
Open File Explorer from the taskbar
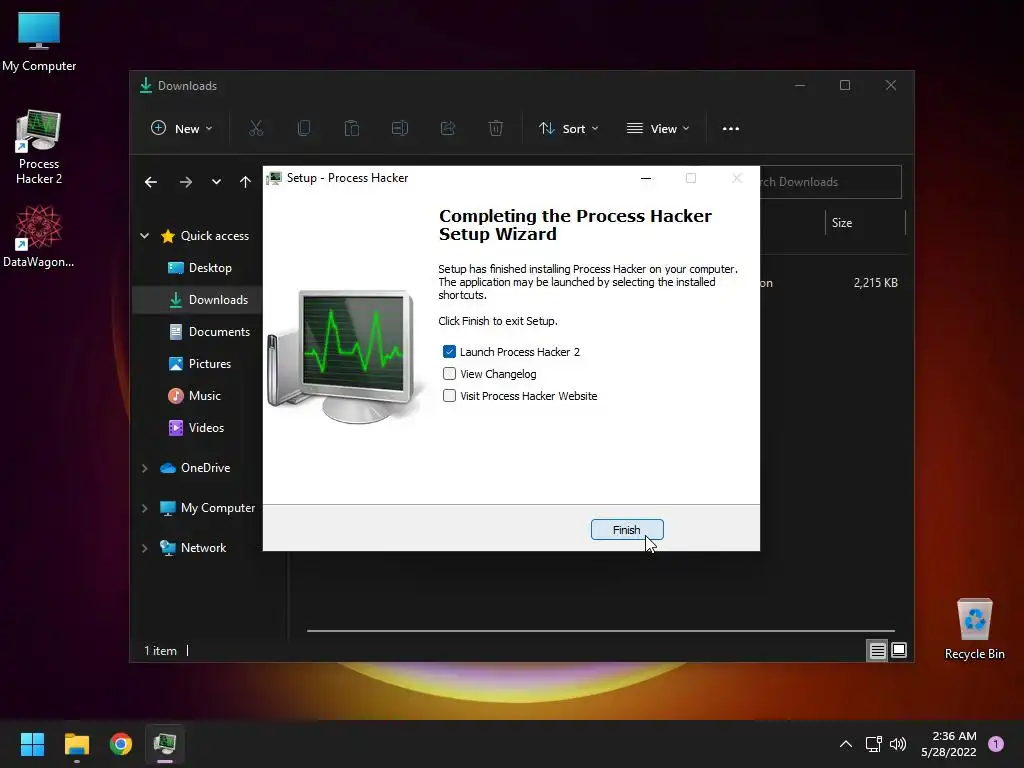[x=76, y=744]
